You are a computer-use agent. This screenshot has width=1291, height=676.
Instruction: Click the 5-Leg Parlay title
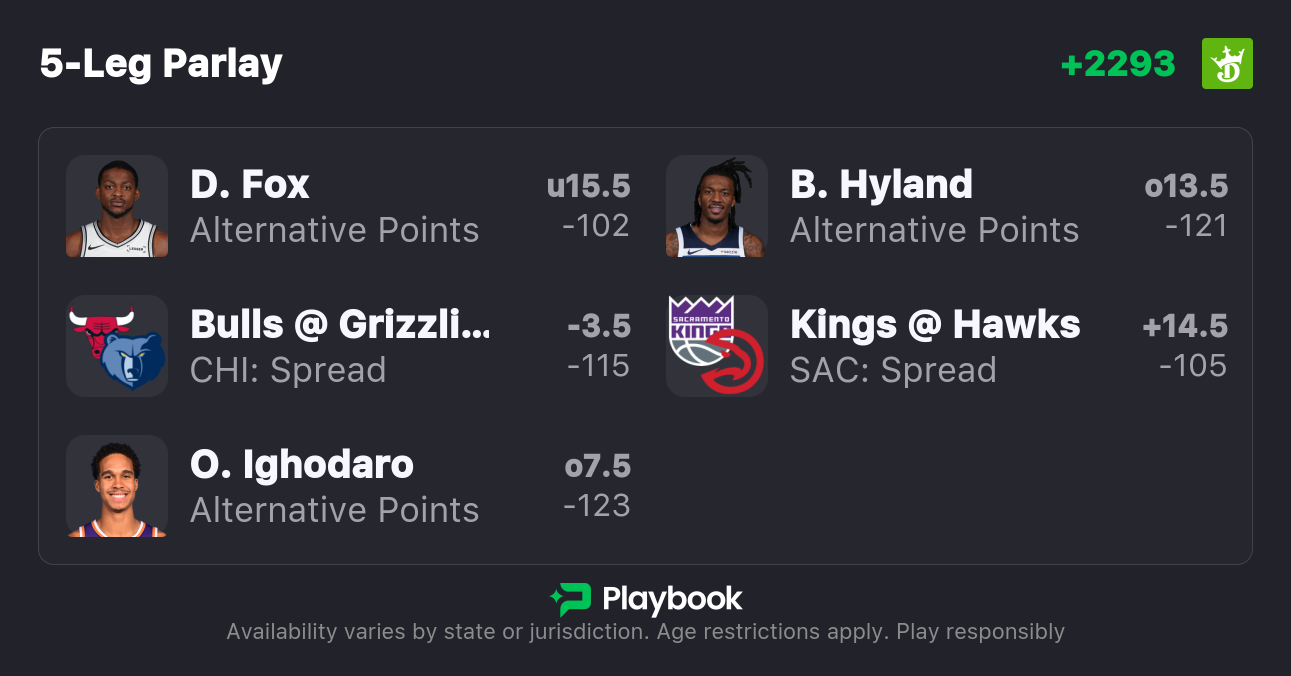[x=161, y=64]
